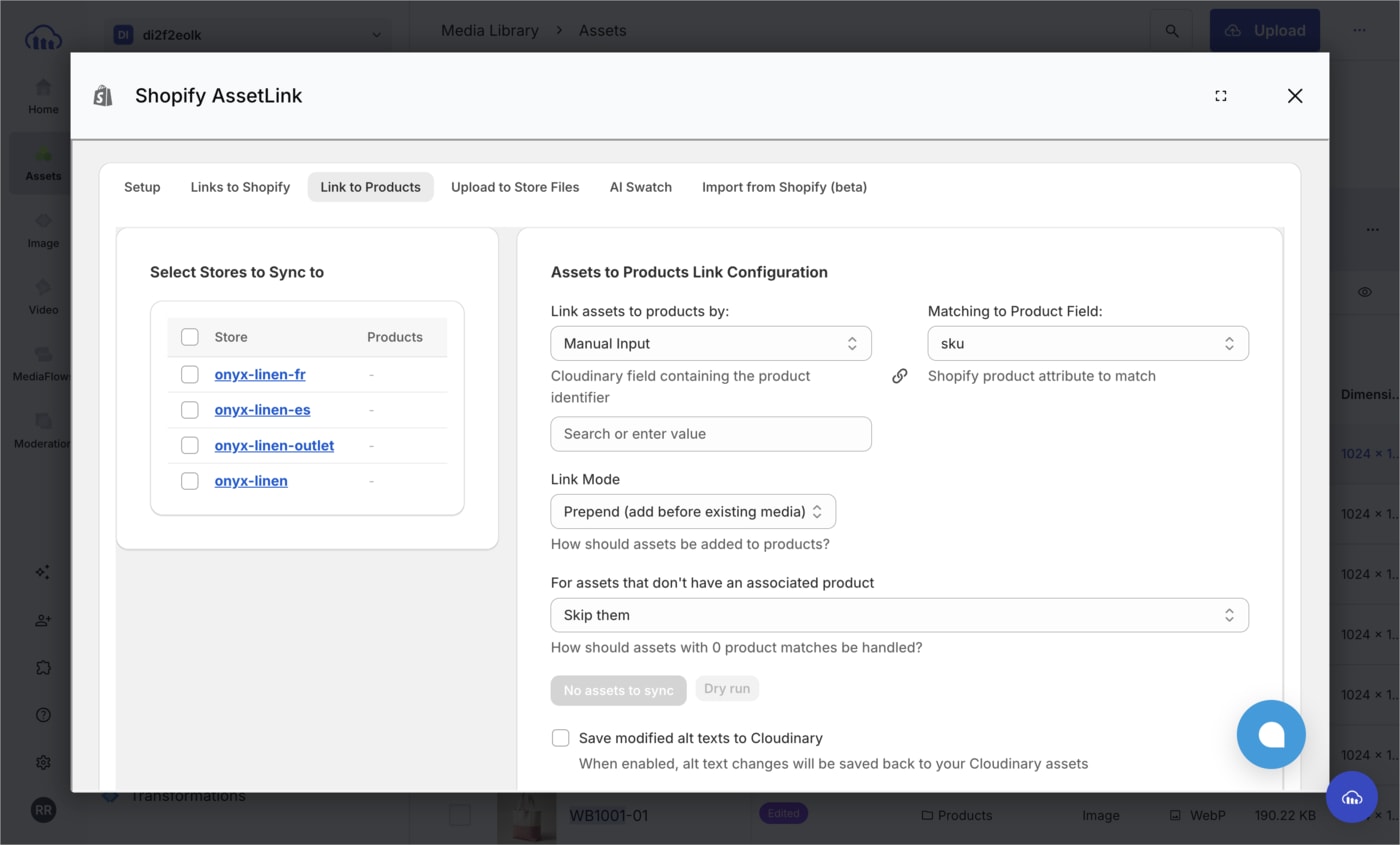Switch to the Upload to Store Files tab

click(515, 187)
